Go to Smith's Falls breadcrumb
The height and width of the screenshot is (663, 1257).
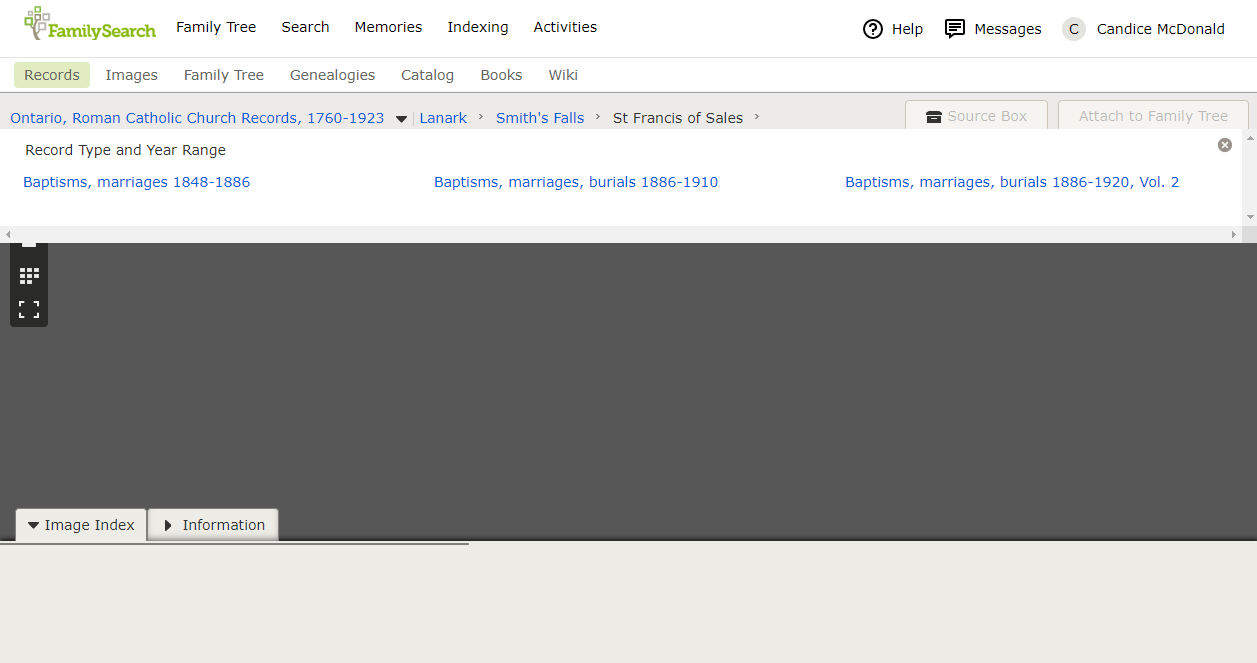540,118
